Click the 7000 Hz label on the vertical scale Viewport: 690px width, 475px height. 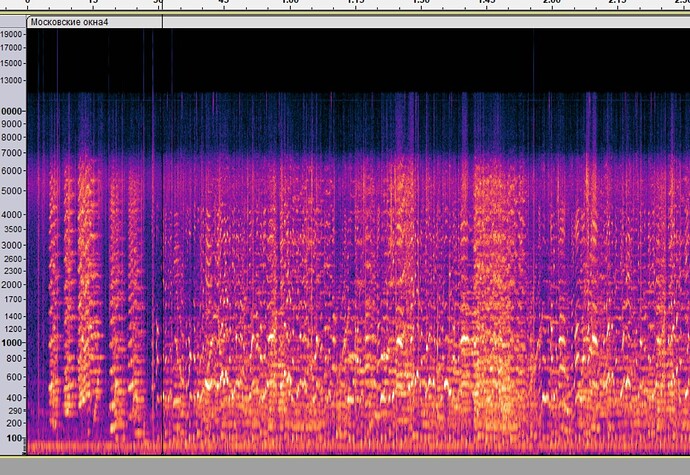click(x=12, y=153)
